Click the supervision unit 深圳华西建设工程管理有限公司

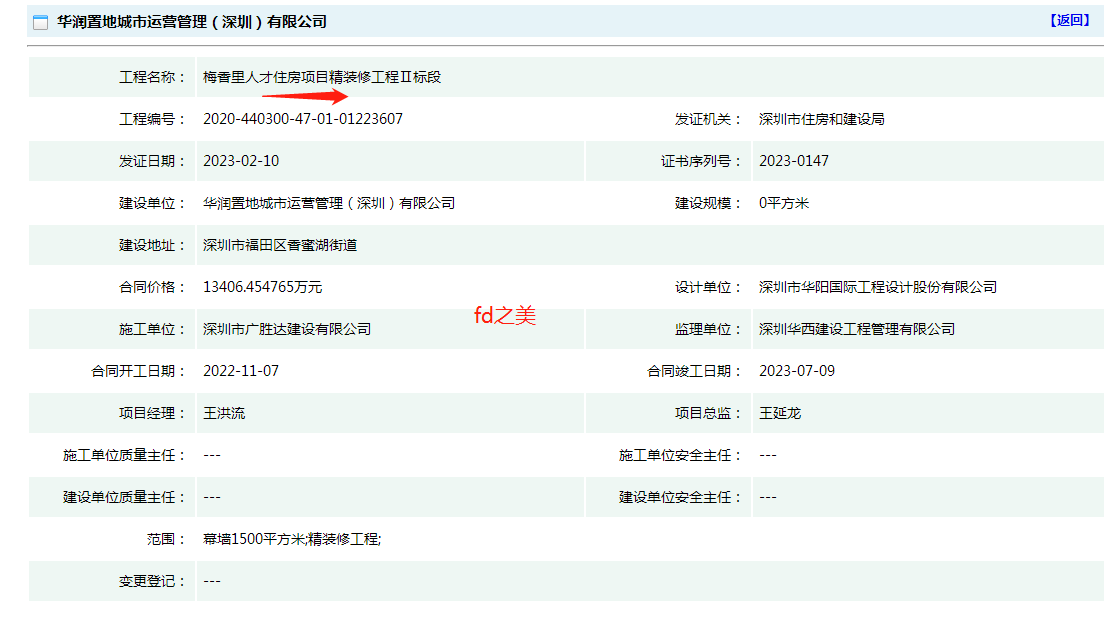click(856, 329)
